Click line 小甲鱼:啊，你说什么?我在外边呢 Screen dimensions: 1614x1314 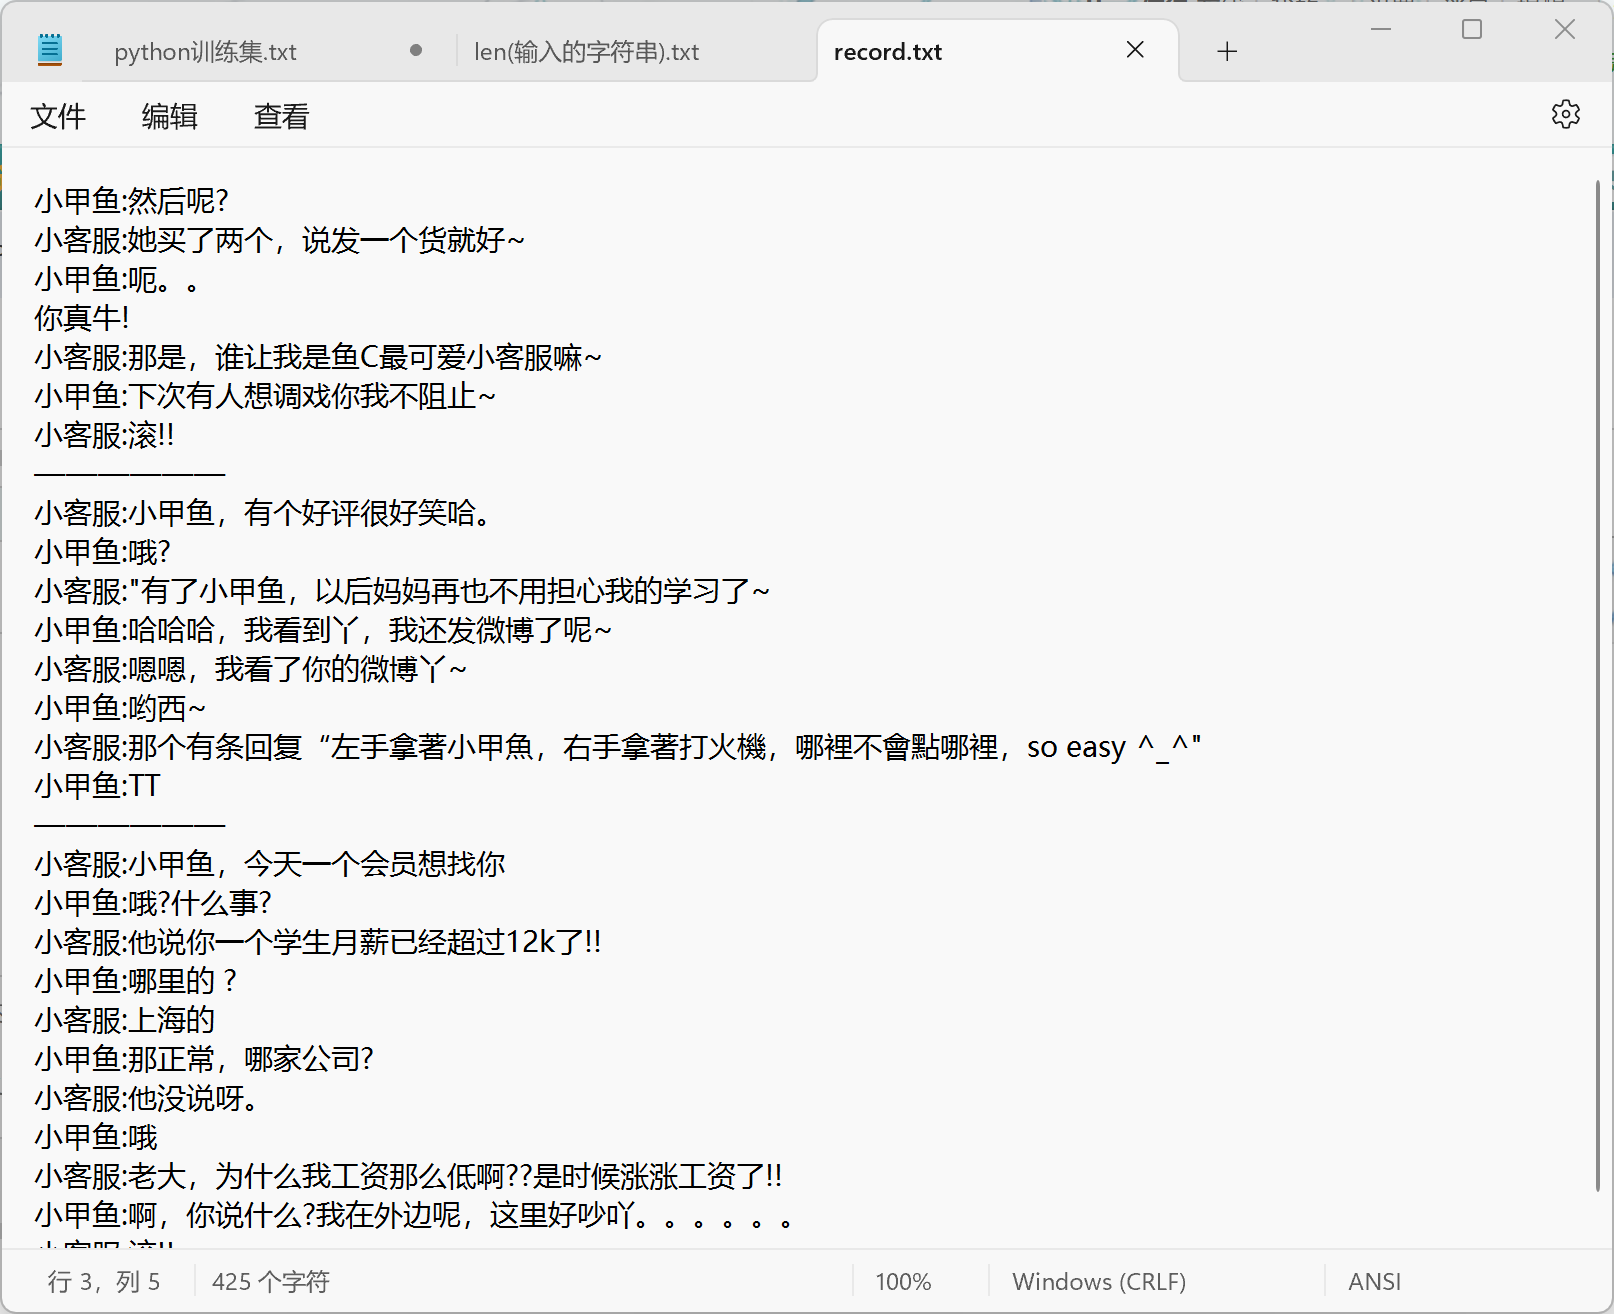[x=416, y=1215]
